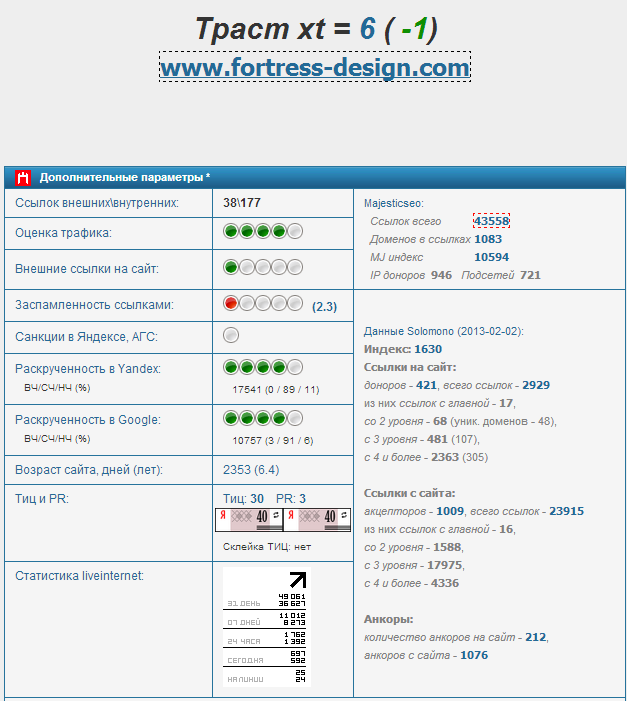Viewport: 627px width, 701px height.
Task: Click the 'Возраст сайта, дней (лет):' label
Action: (89, 470)
